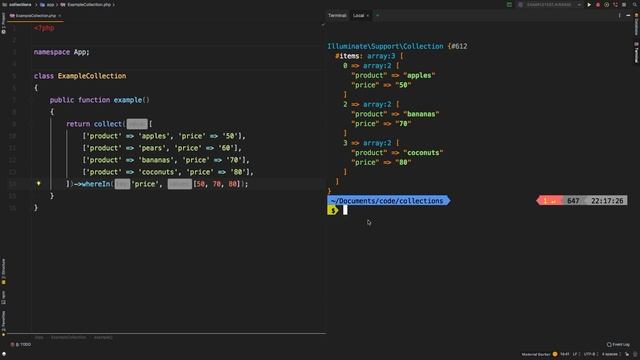
Task: Click the yellow intention lightbulb in the gutter
Action: coord(38,184)
